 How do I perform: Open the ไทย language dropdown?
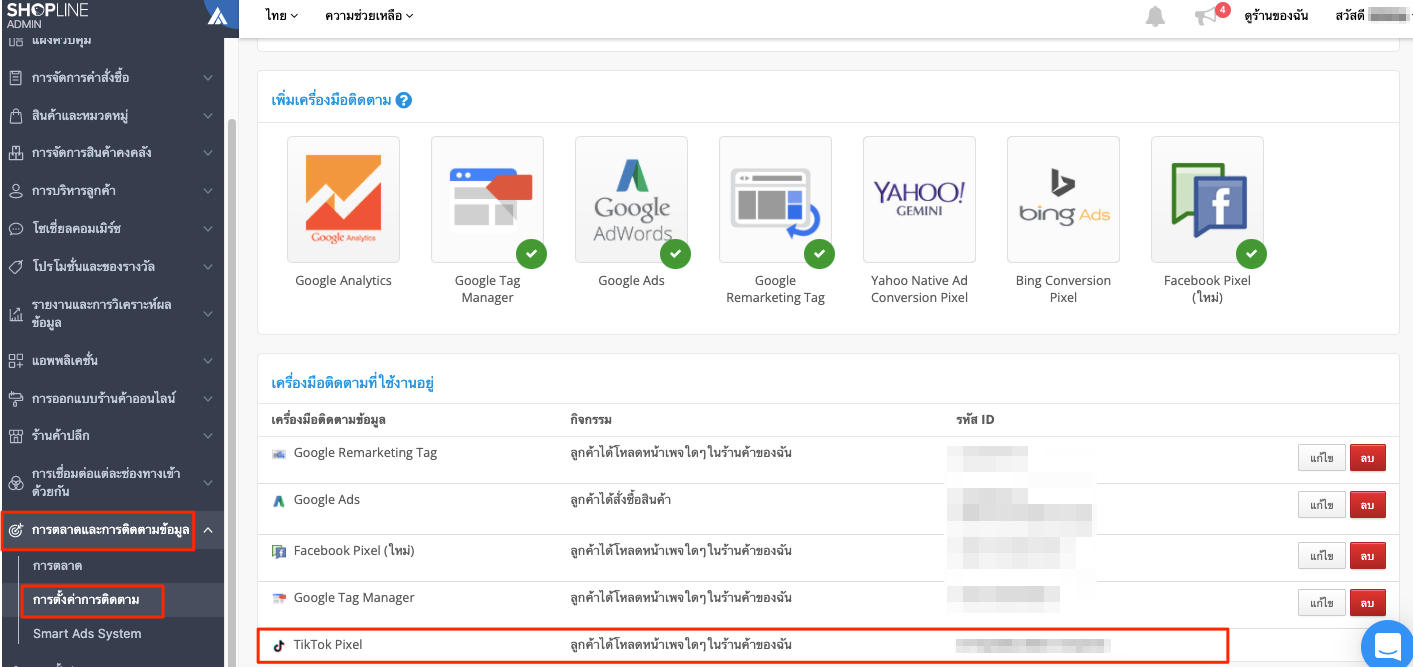coord(282,16)
